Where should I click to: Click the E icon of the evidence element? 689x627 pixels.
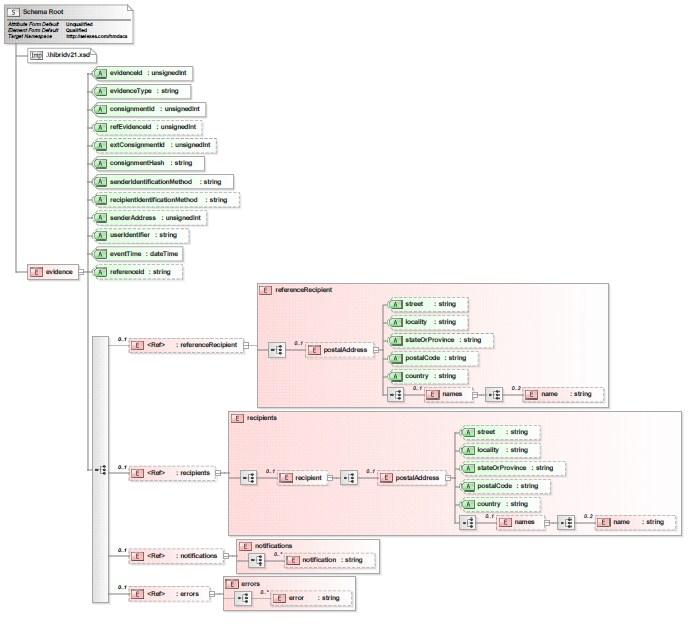(x=36, y=272)
